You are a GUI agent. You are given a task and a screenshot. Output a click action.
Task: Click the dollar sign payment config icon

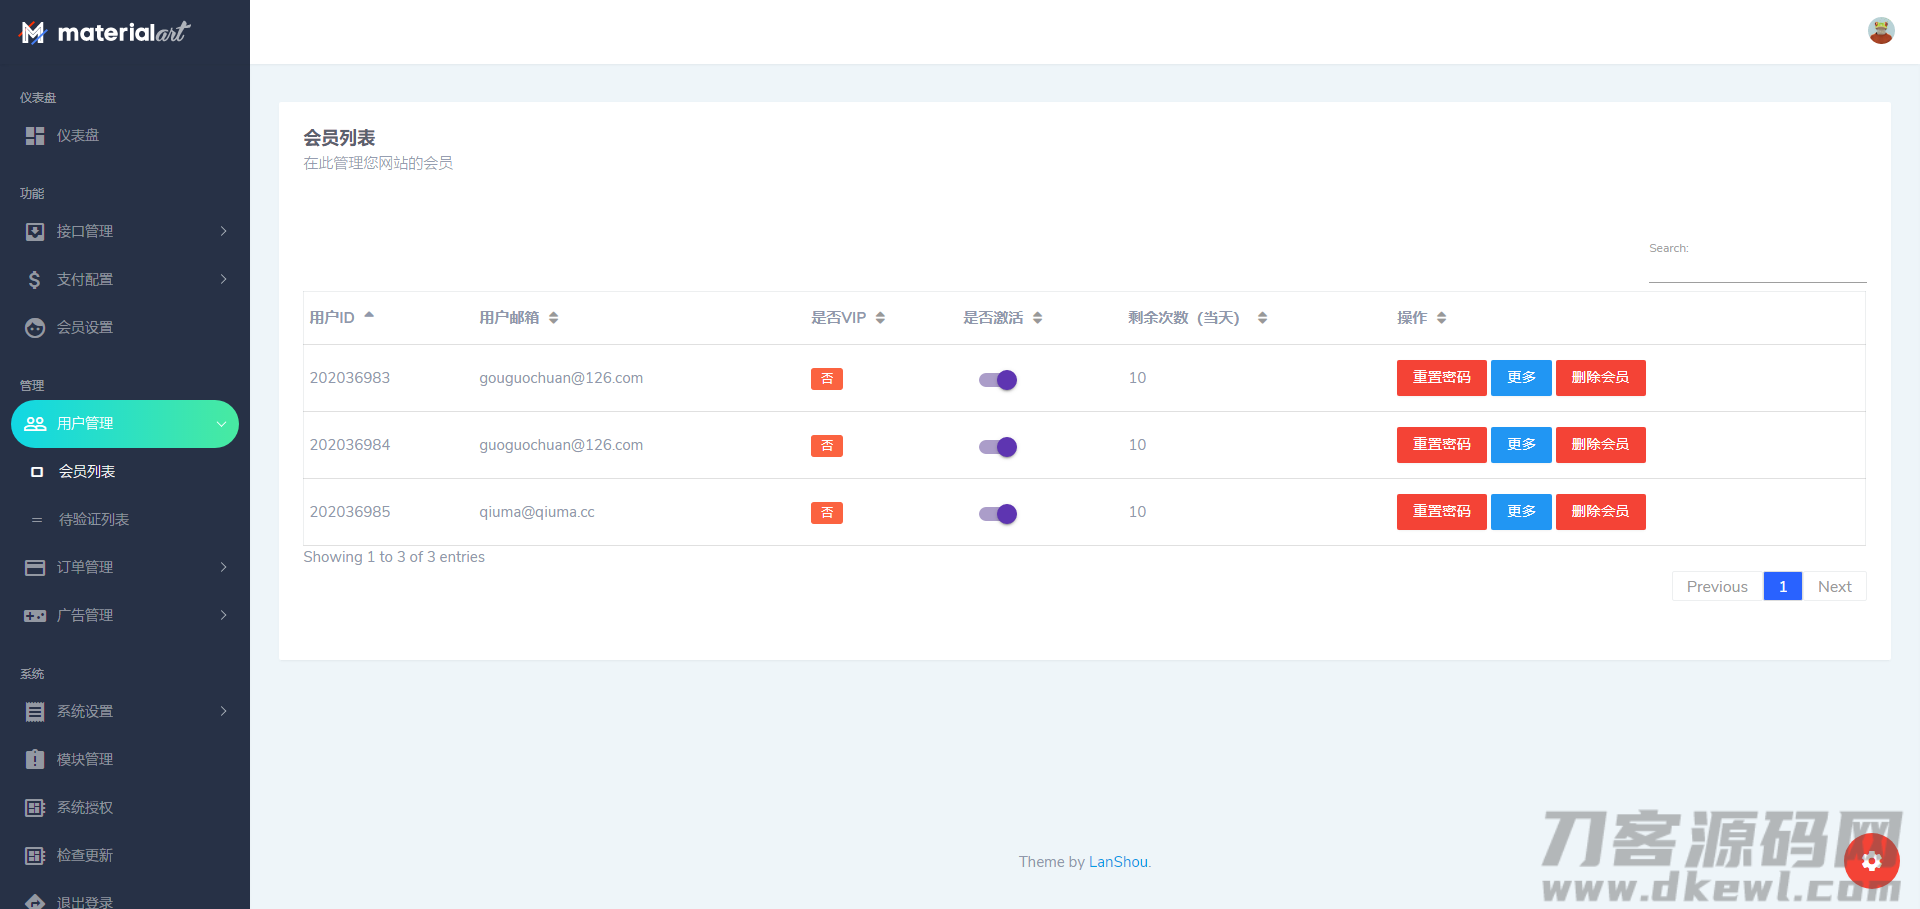[35, 280]
